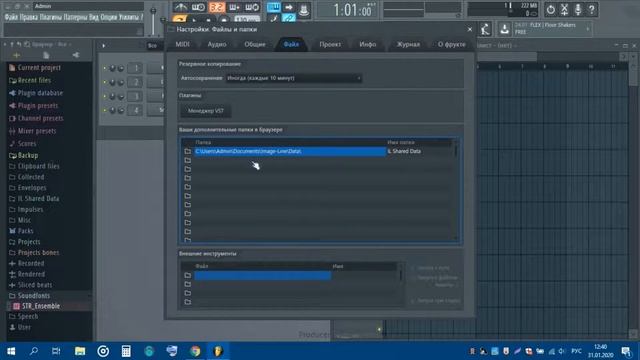Viewport: 640px width, 360px height.
Task: Click the blue chain link icon
Action: [x=289, y=18]
